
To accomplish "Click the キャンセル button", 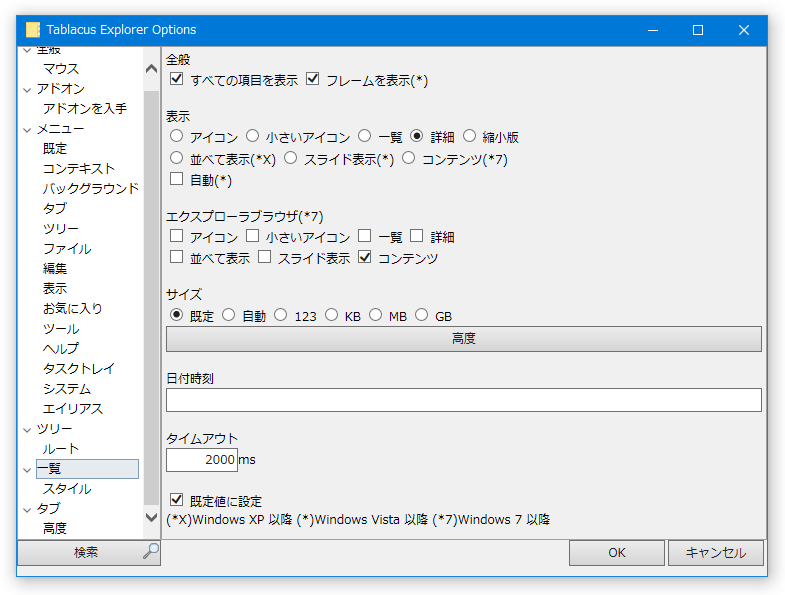I will point(716,552).
